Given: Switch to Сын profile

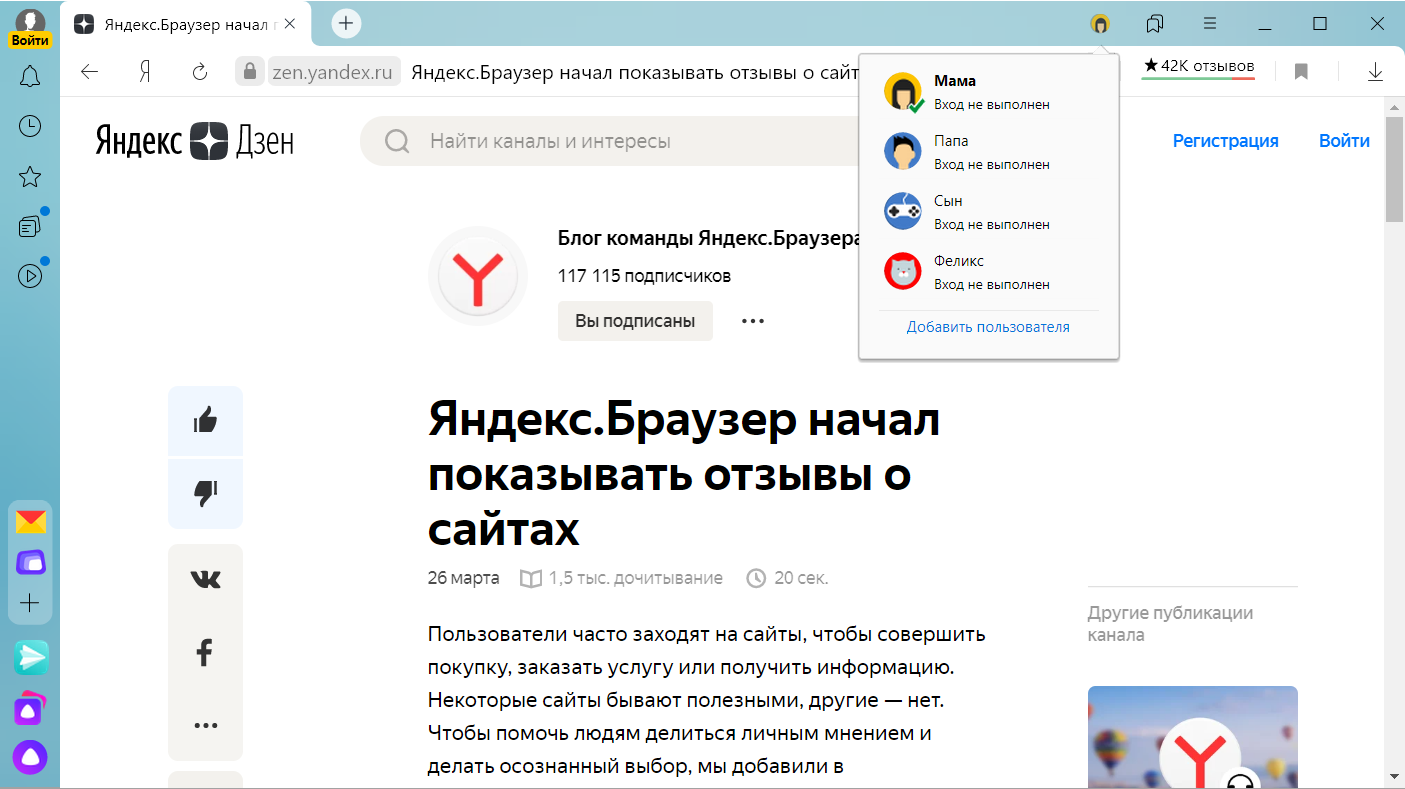Looking at the screenshot, I should (988, 212).
